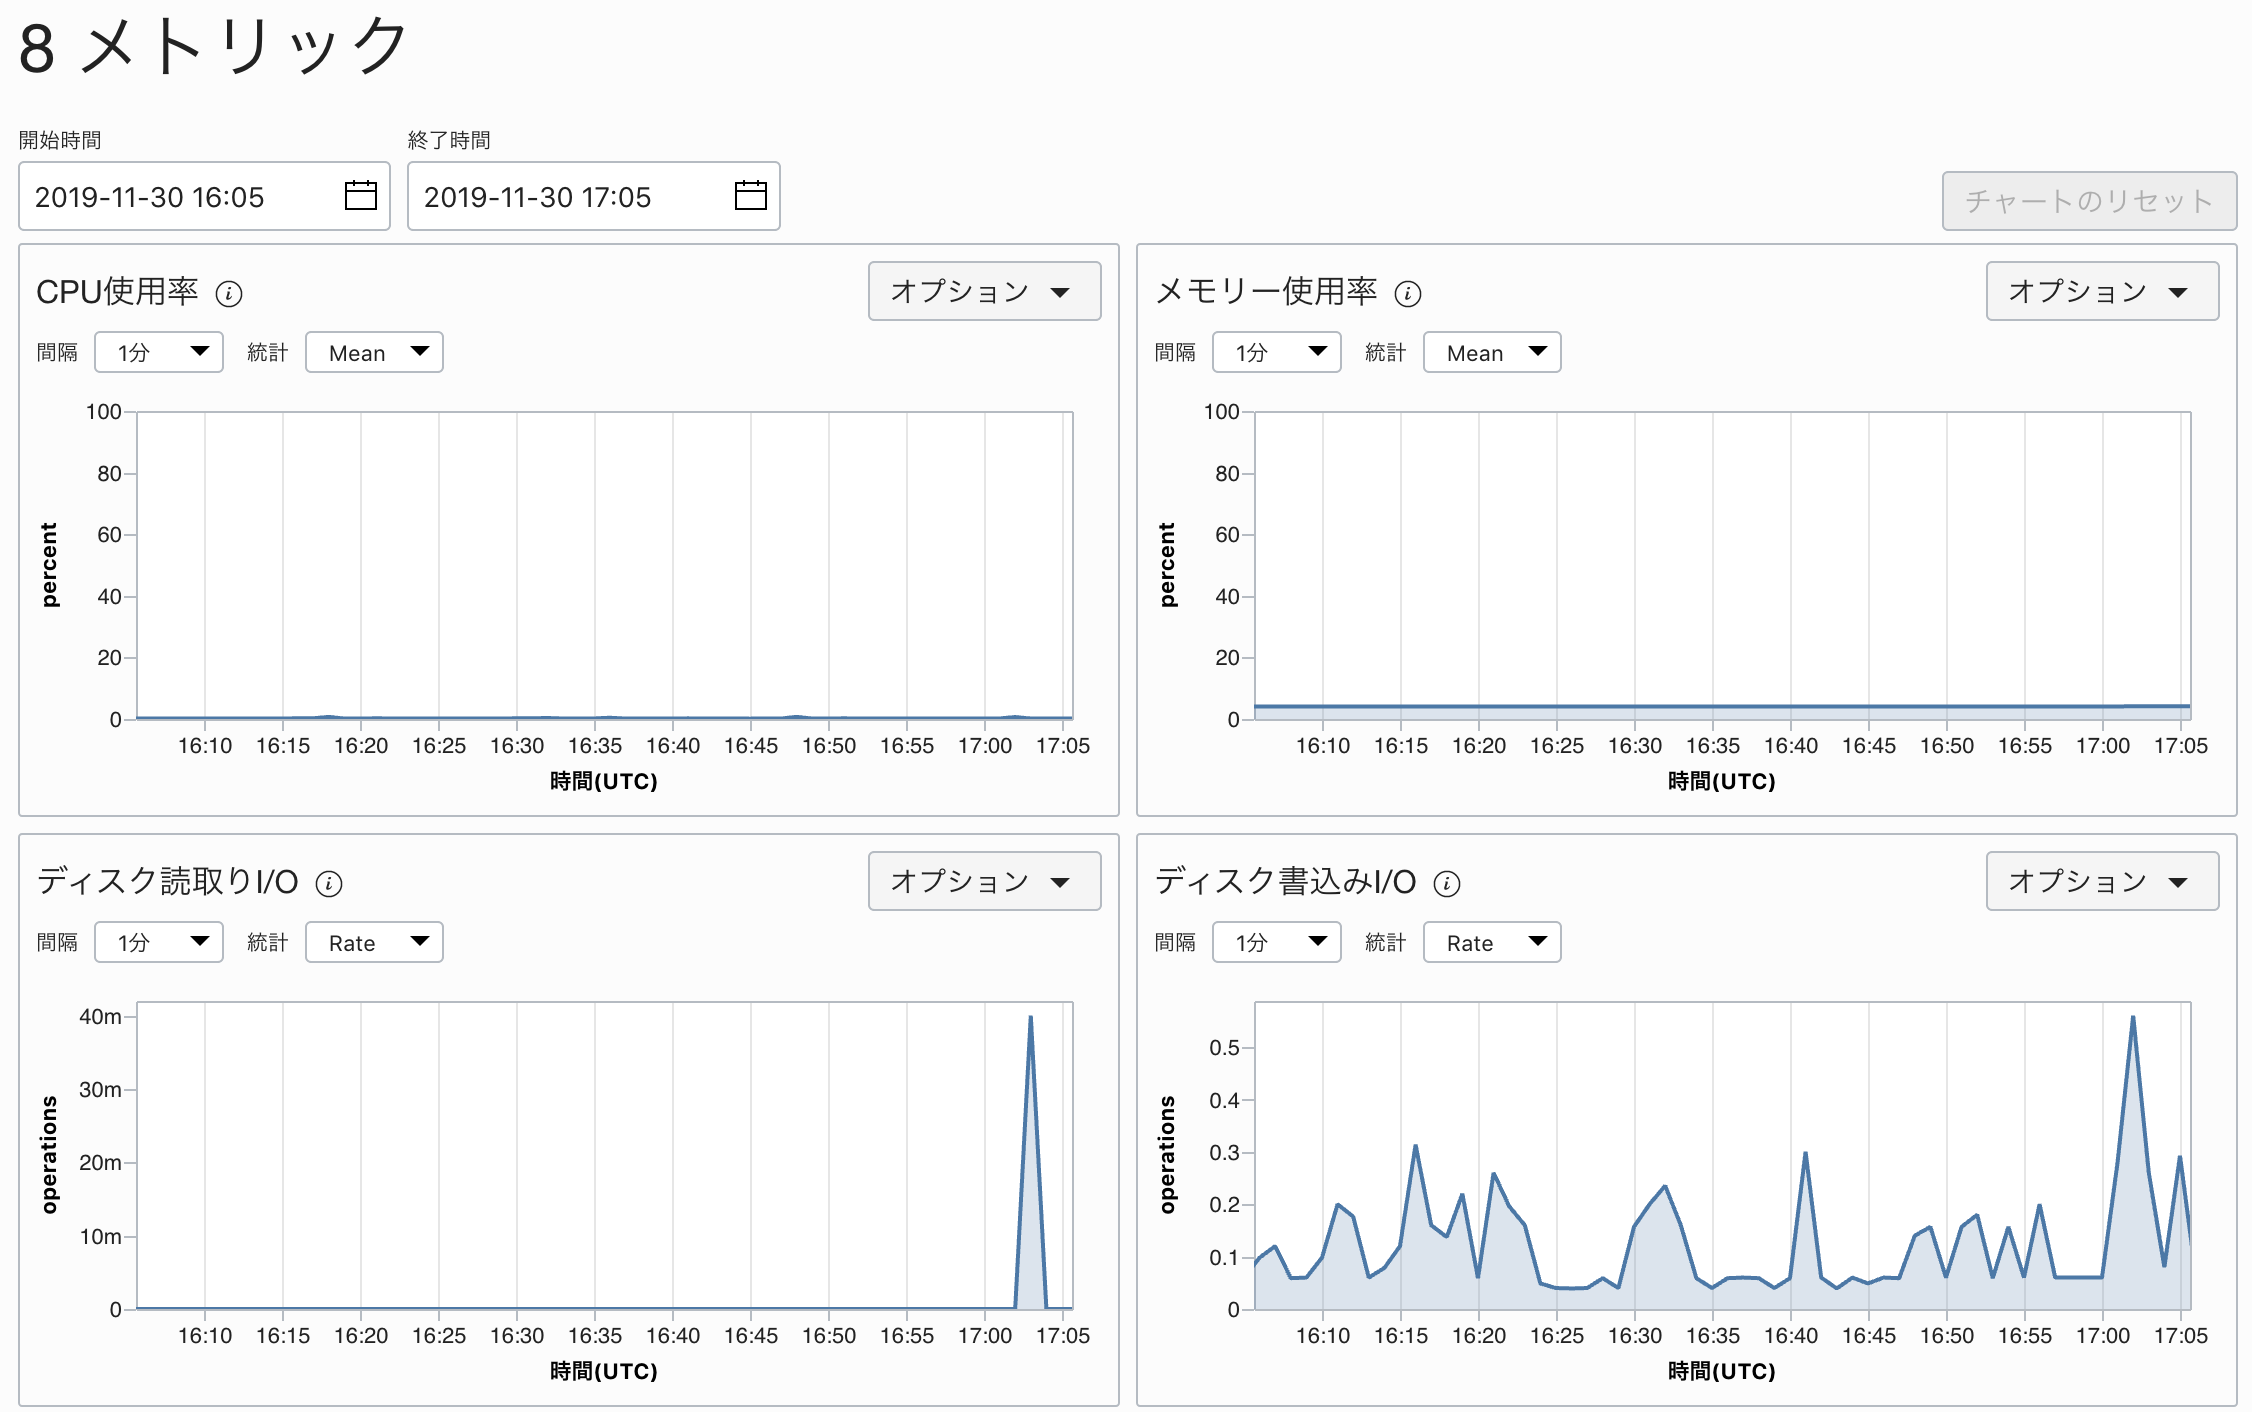The width and height of the screenshot is (2252, 1412).
Task: Open the end time calendar picker
Action: coord(750,195)
